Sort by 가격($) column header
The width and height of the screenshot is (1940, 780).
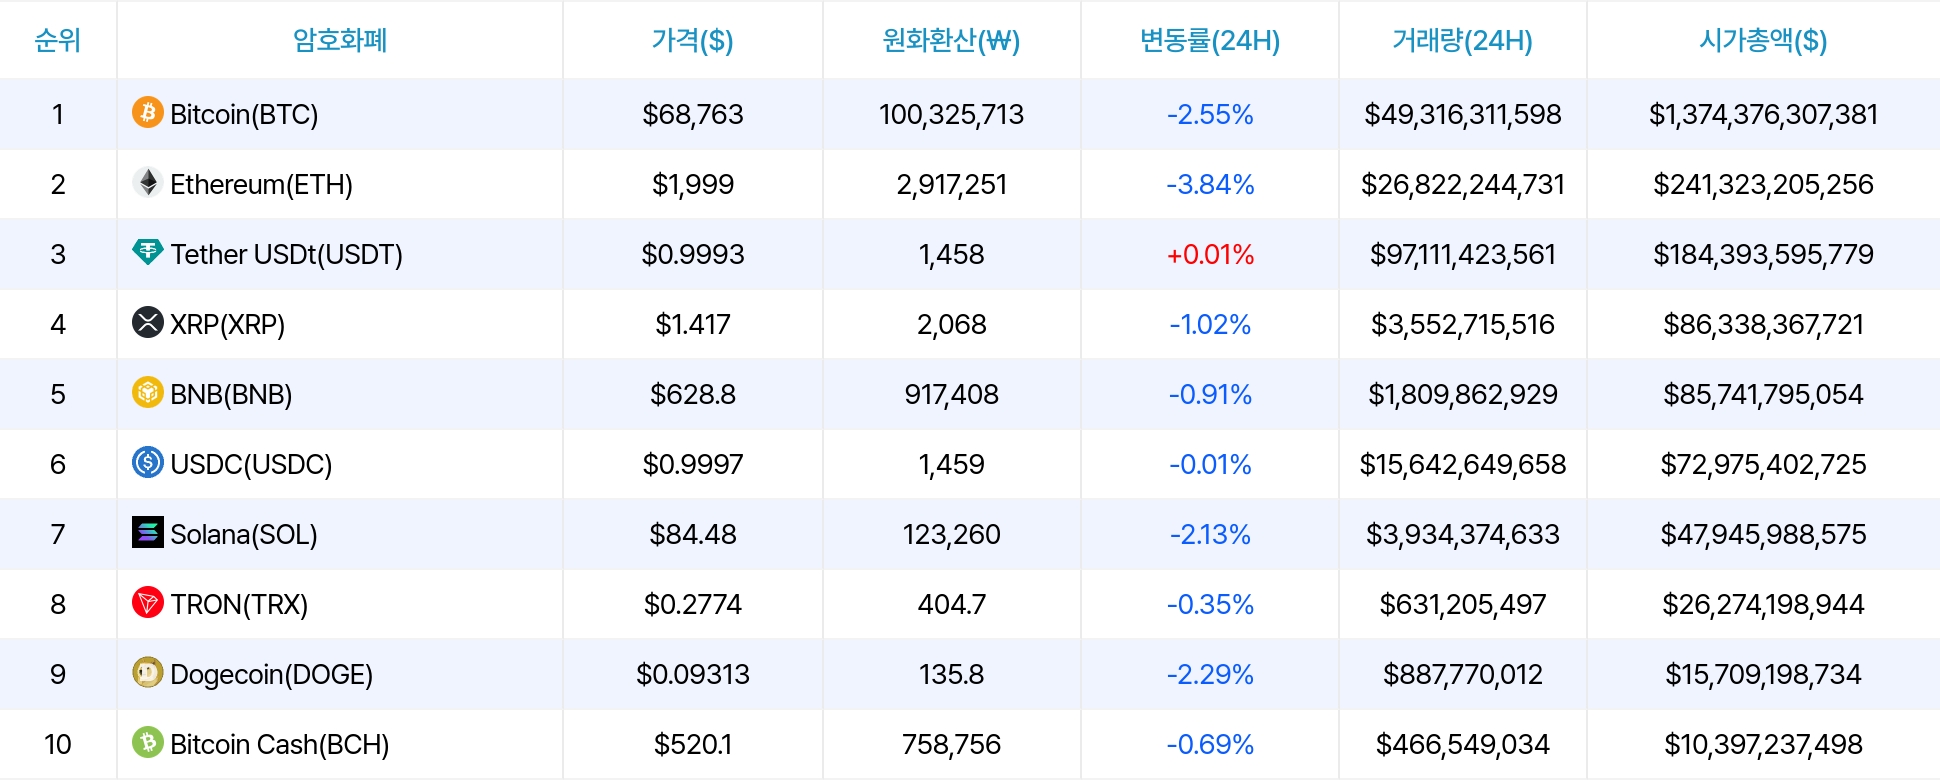click(x=692, y=40)
